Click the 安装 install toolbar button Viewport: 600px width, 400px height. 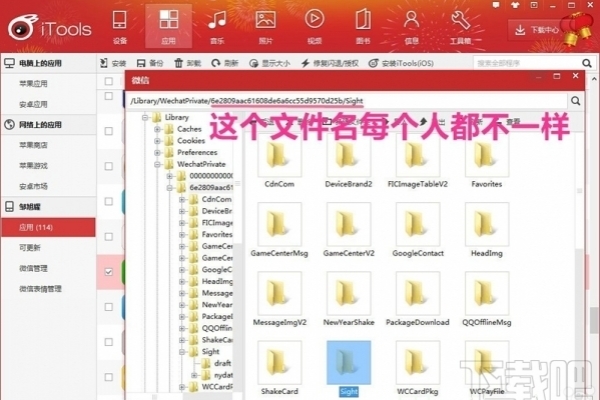113,63
